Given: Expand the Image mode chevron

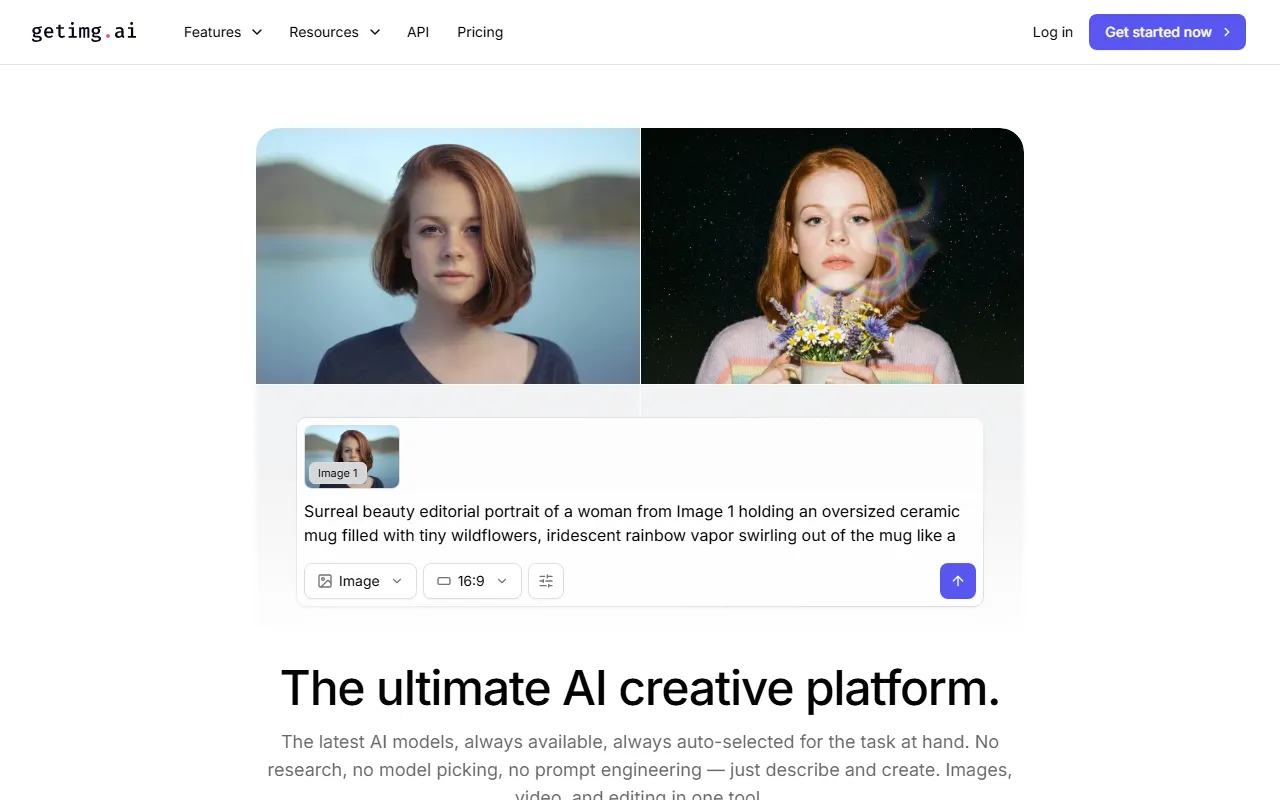Looking at the screenshot, I should tap(397, 581).
